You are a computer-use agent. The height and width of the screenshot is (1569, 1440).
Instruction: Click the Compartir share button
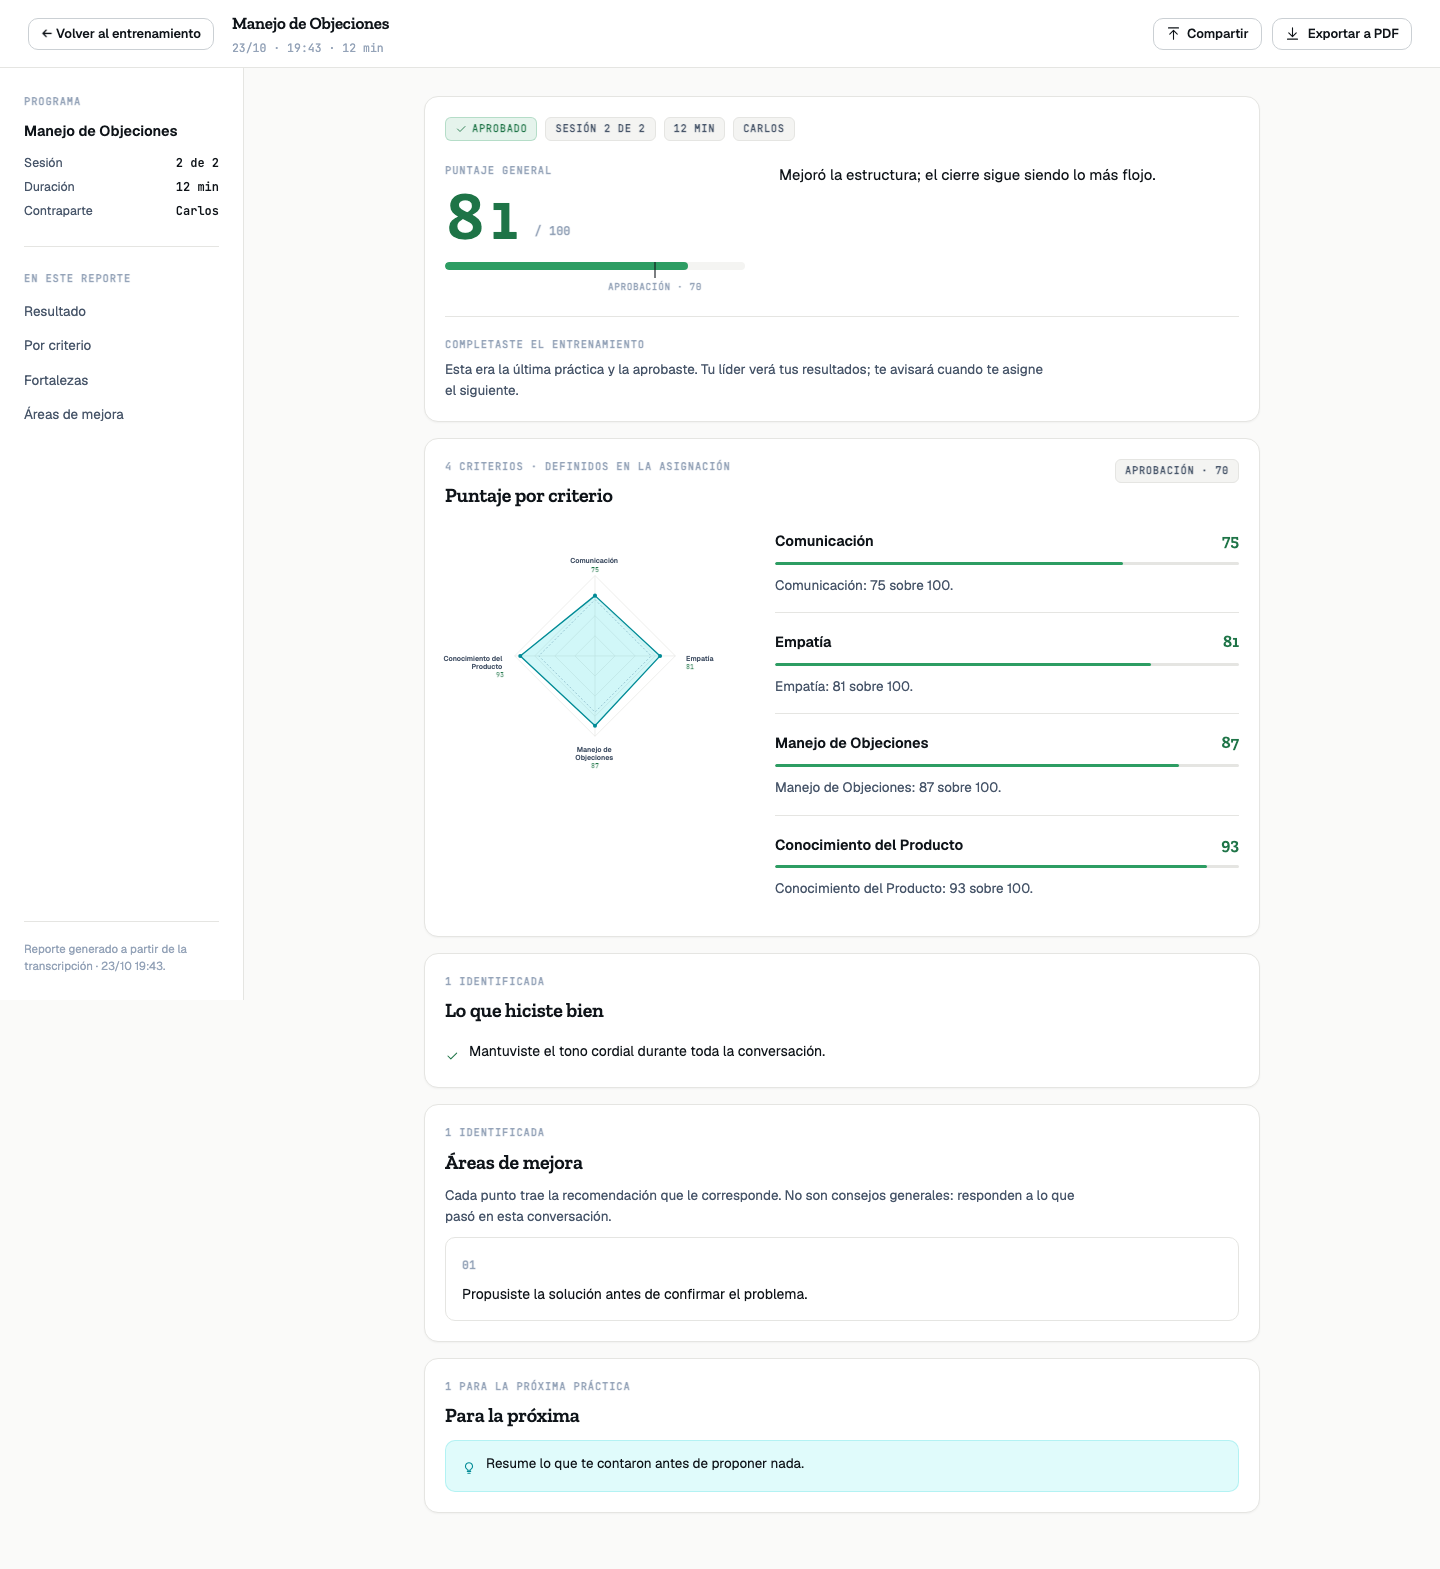point(1207,34)
